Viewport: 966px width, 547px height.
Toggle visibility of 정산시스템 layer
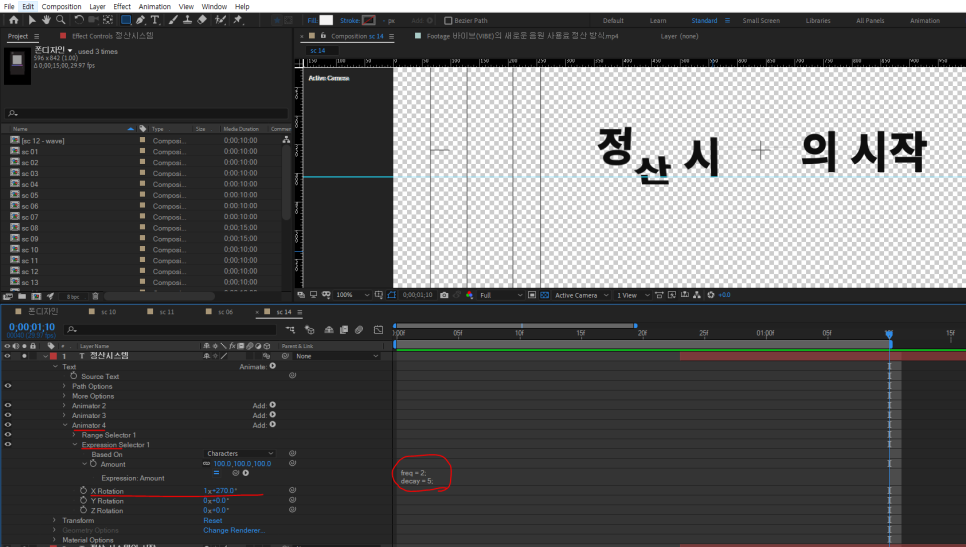pyautogui.click(x=7, y=356)
